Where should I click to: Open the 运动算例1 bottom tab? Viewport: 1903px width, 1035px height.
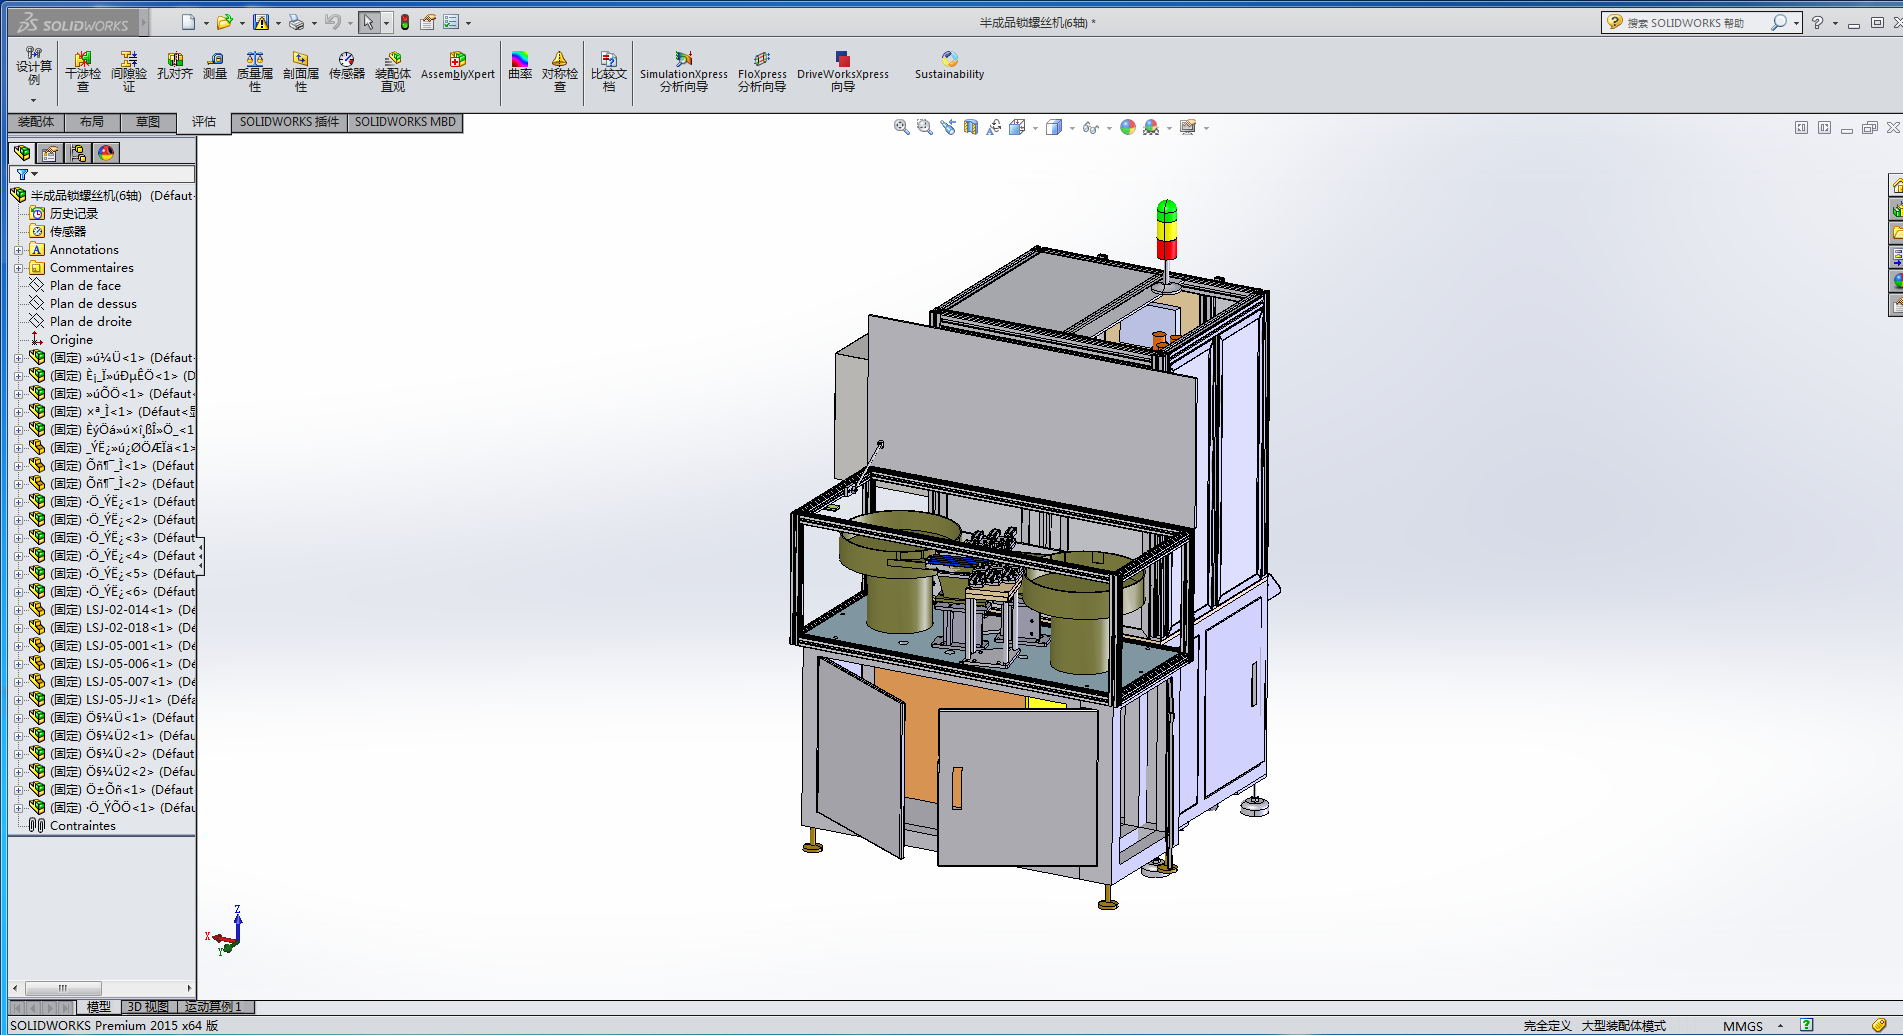(213, 1007)
